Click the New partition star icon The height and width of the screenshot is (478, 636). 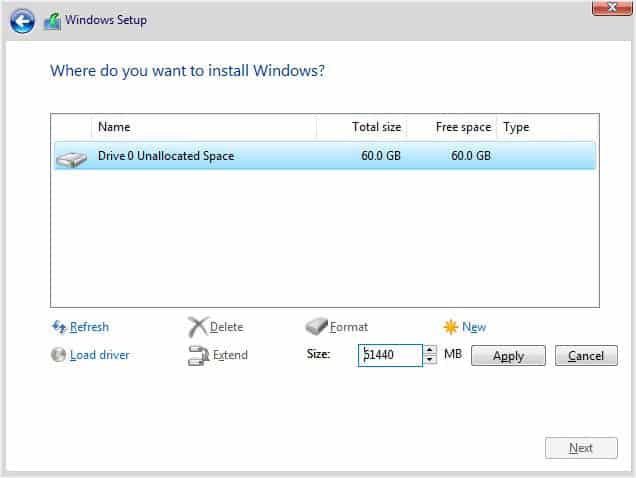[451, 327]
